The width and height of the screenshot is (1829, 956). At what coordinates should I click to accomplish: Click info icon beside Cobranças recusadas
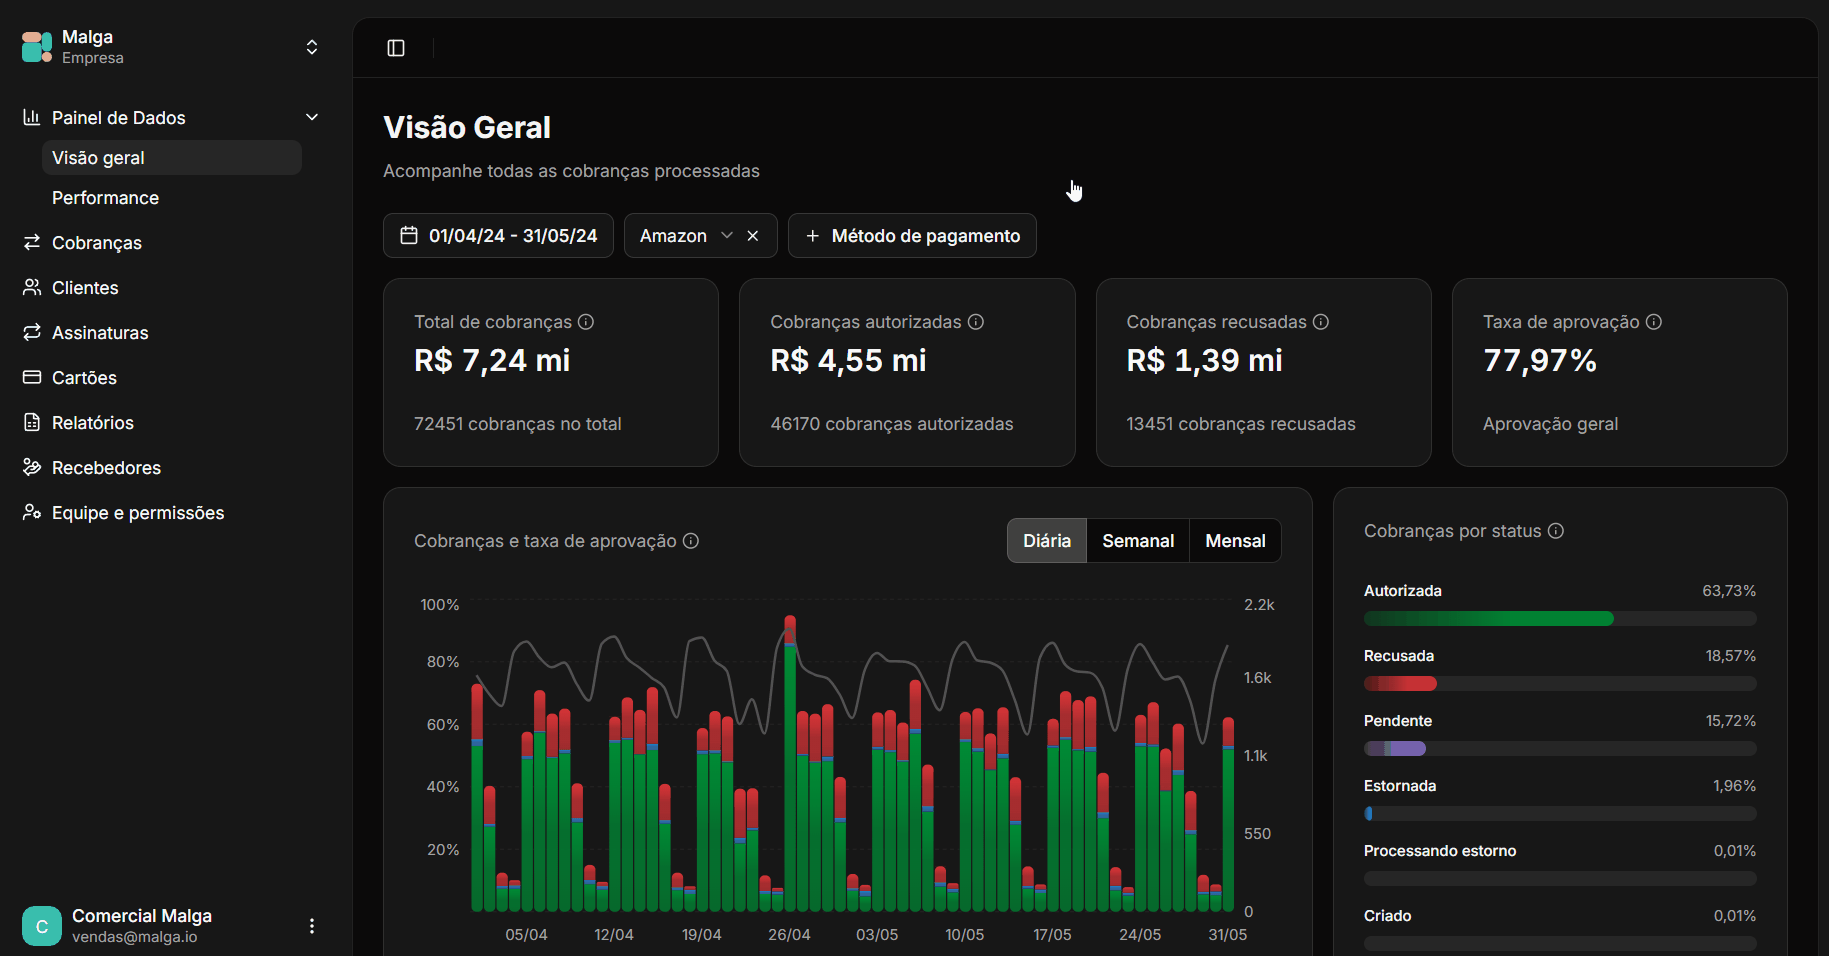point(1321,321)
